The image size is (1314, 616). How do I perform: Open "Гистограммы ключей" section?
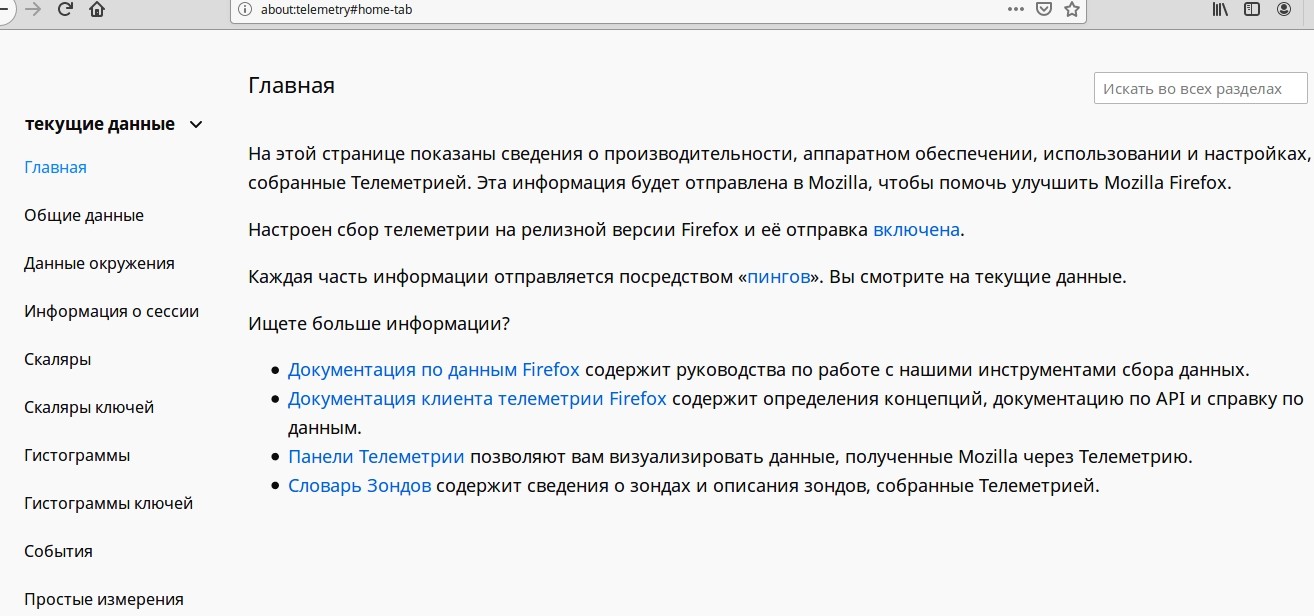coord(108,503)
